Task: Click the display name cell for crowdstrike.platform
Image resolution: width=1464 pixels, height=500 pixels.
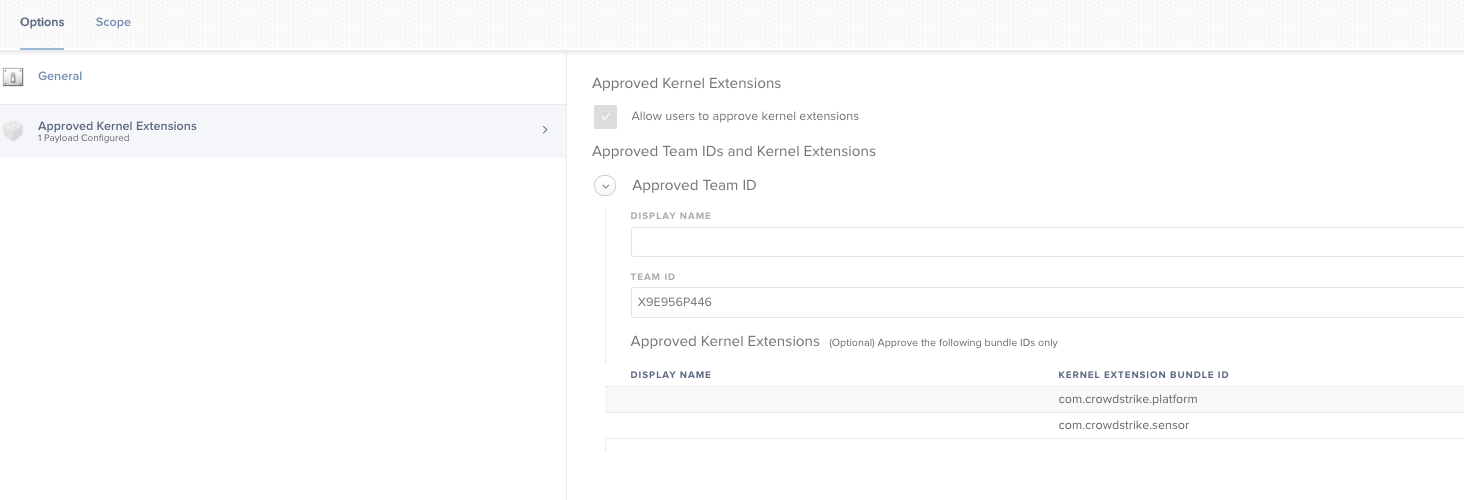Action: click(x=831, y=399)
